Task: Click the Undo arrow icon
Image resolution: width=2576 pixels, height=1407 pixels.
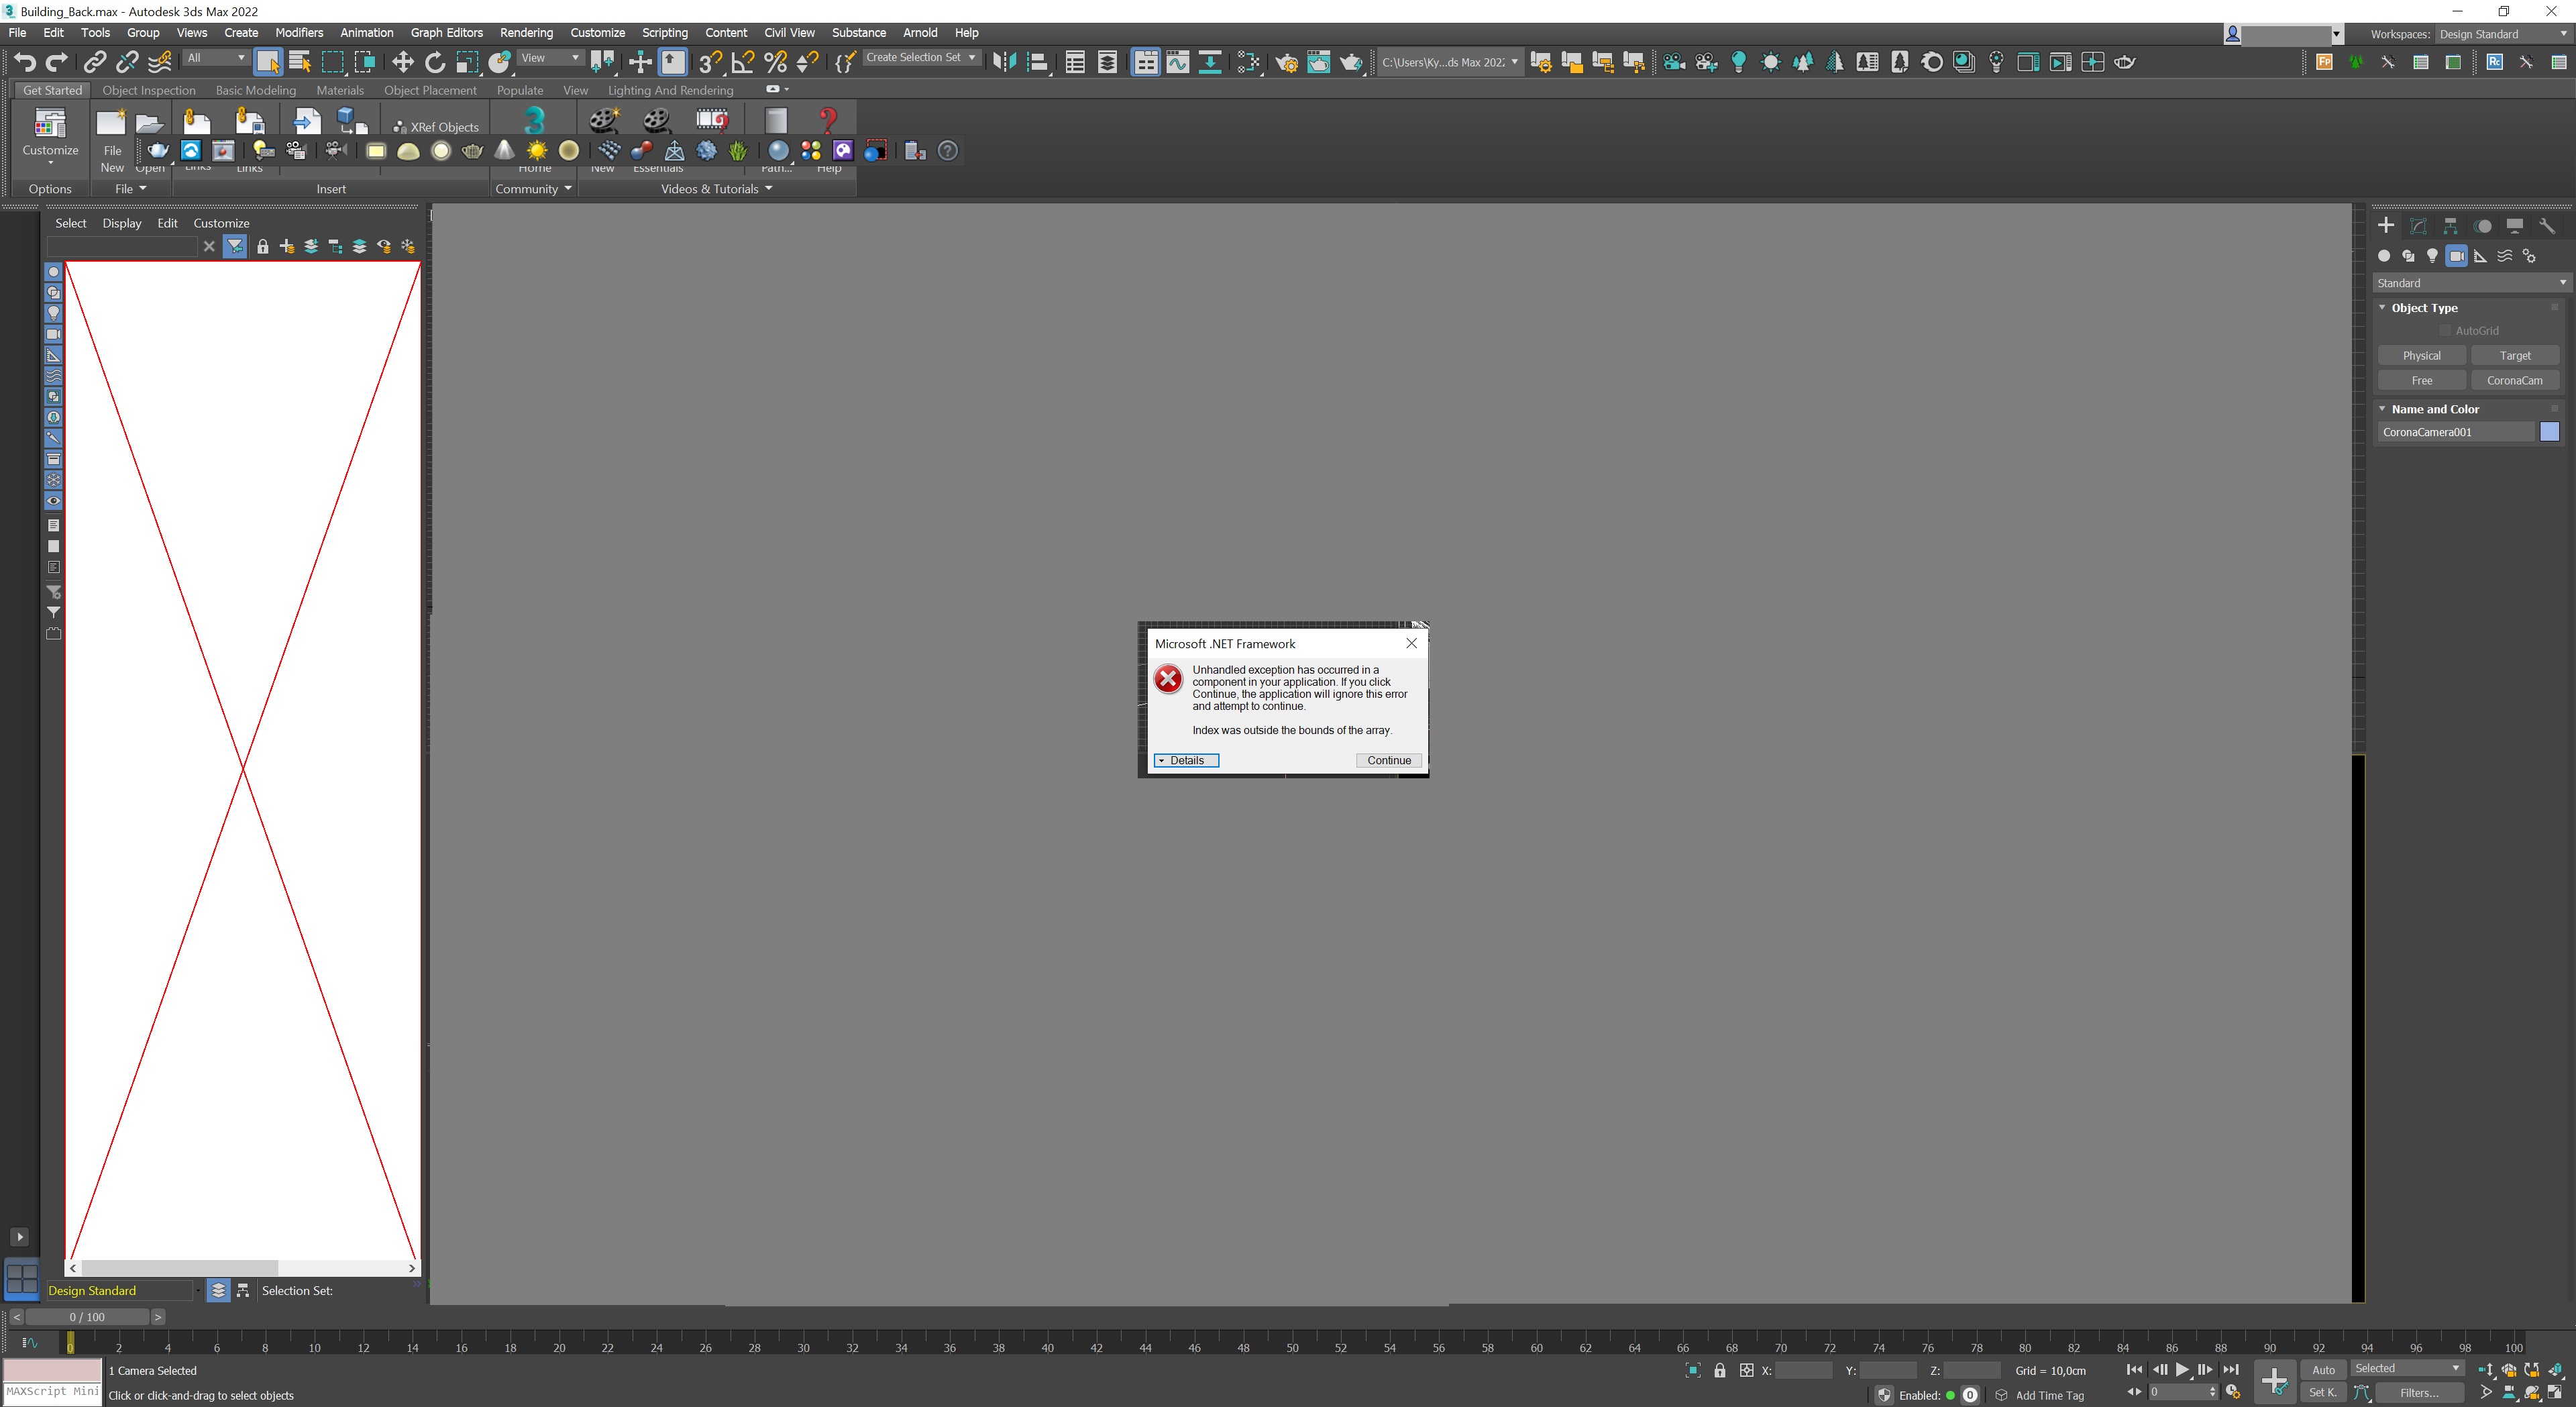Action: coord(25,62)
